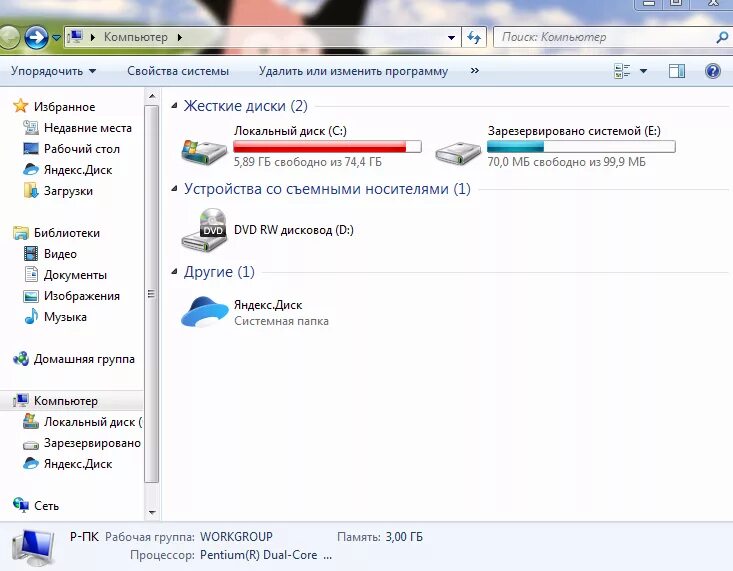
Task: Open Яндекс.Диск under Компьютер in tree
Action: (78, 464)
